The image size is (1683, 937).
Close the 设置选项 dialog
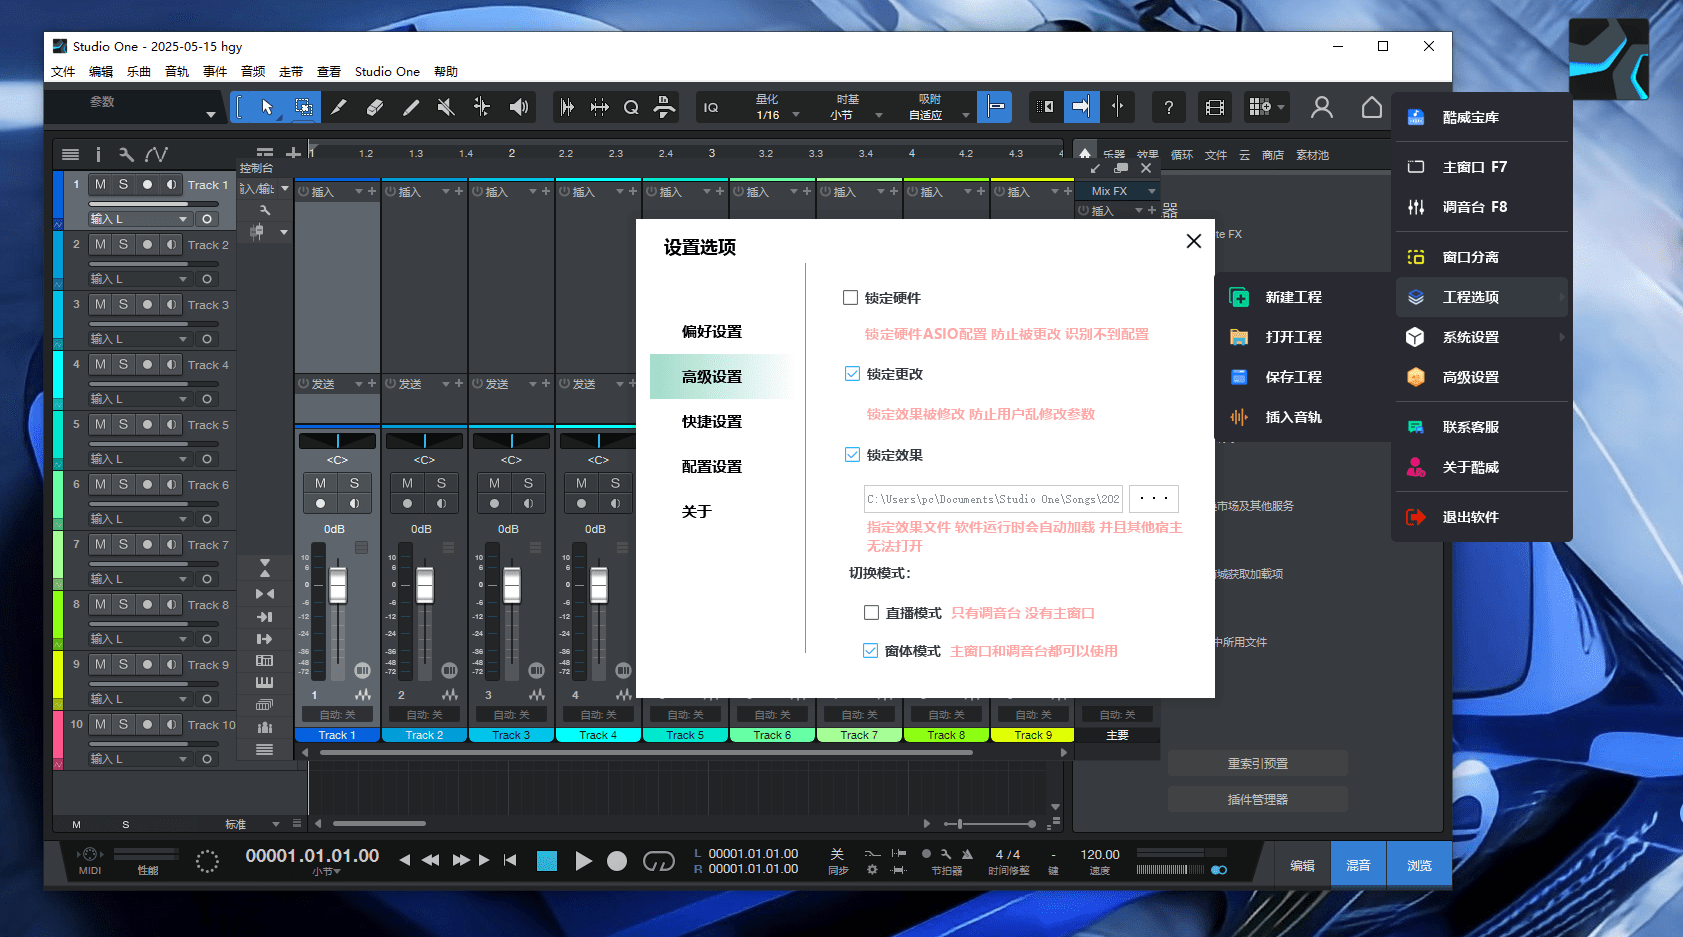pyautogui.click(x=1193, y=241)
